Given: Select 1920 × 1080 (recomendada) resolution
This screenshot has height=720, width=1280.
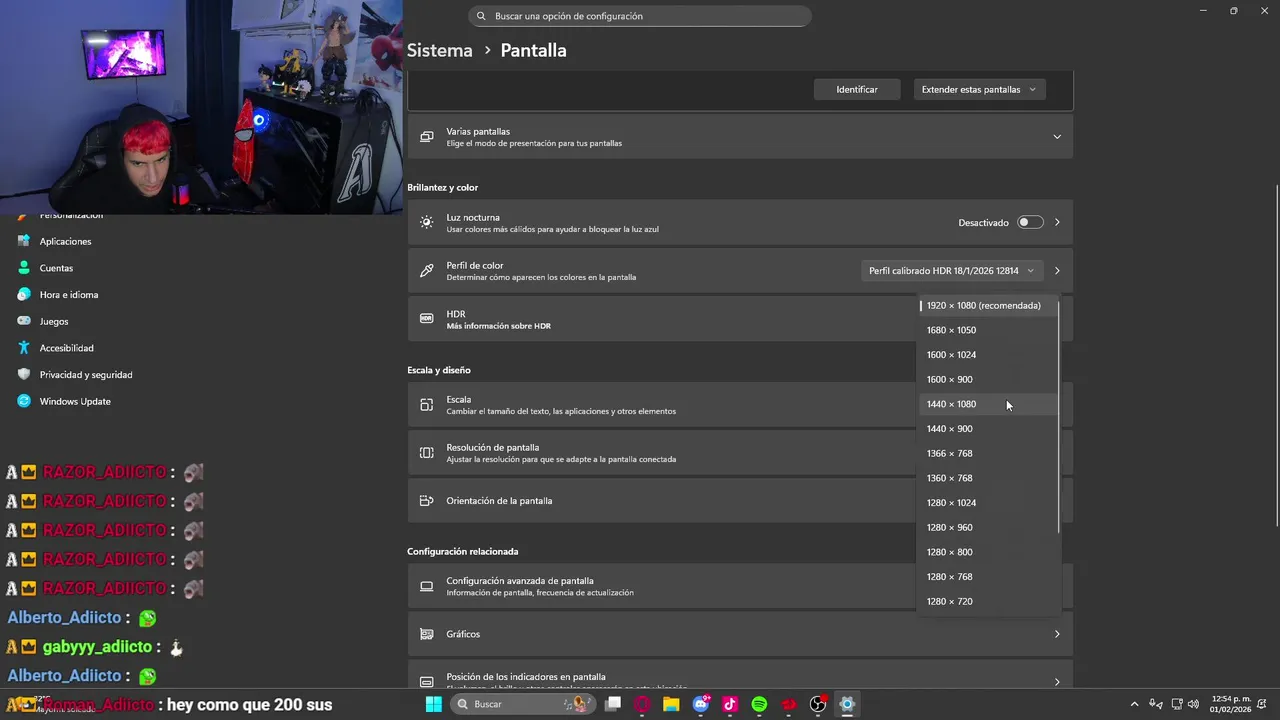Looking at the screenshot, I should click(987, 305).
